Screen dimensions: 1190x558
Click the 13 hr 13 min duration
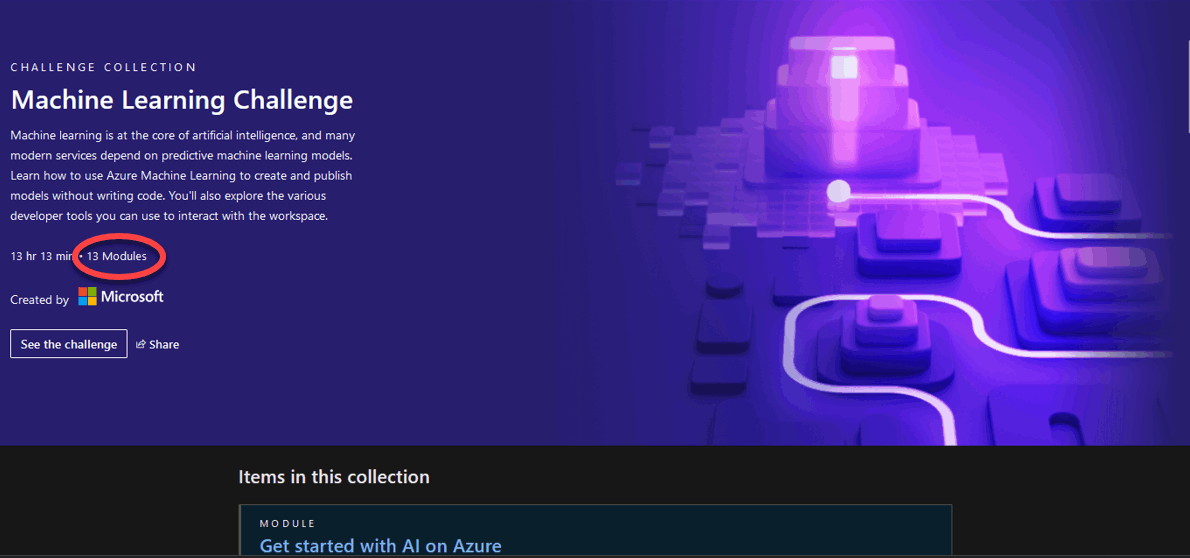pyautogui.click(x=43, y=257)
